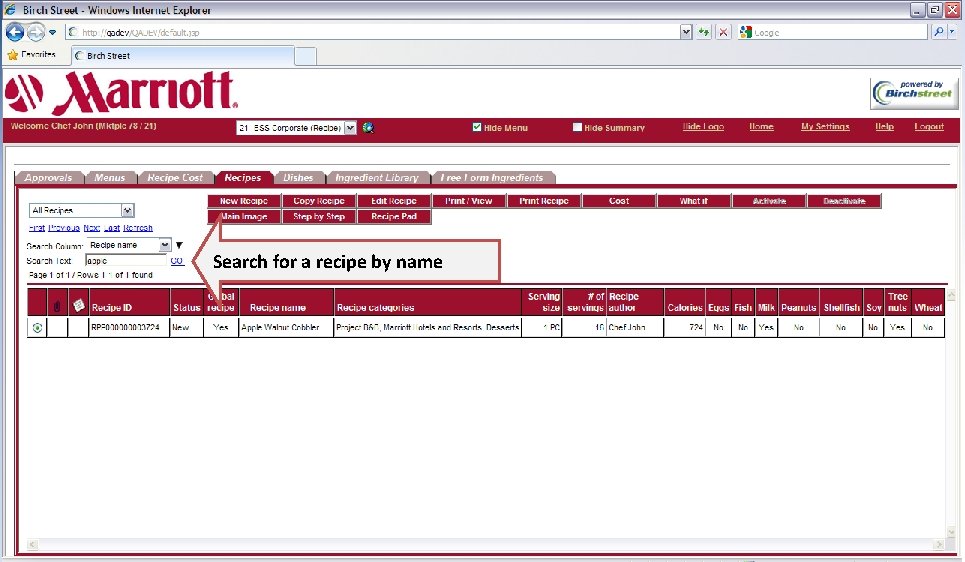Switch to the Approvals tab
This screenshot has width=965, height=562.
point(49,177)
